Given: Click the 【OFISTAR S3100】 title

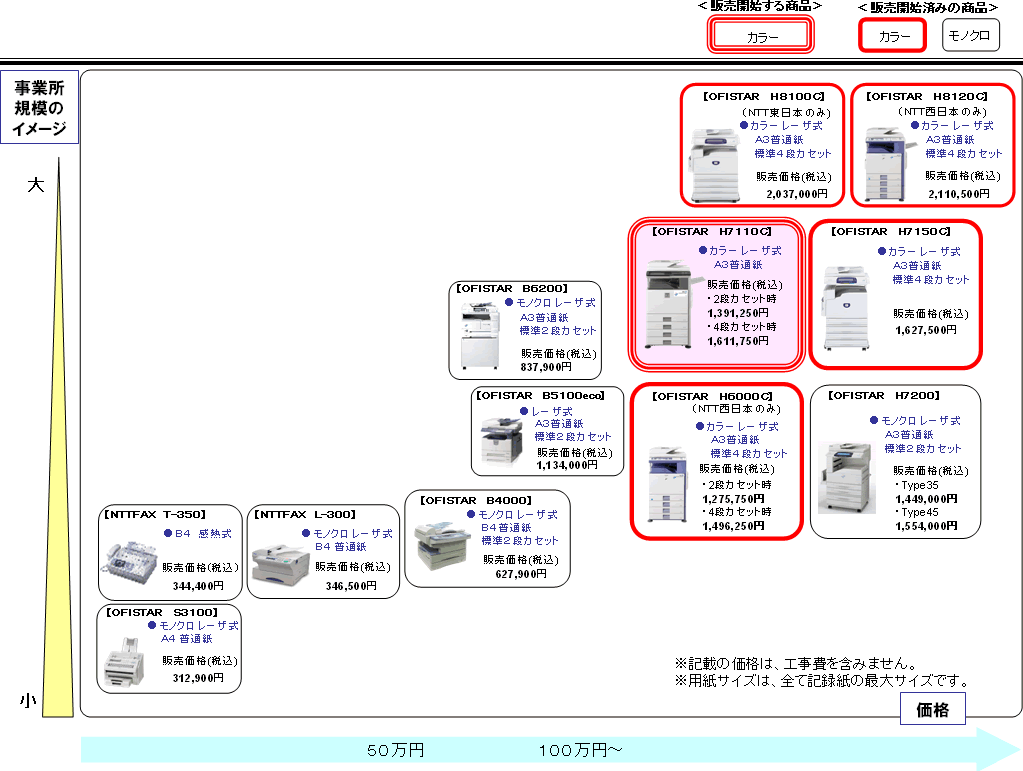Looking at the screenshot, I should tap(162, 612).
